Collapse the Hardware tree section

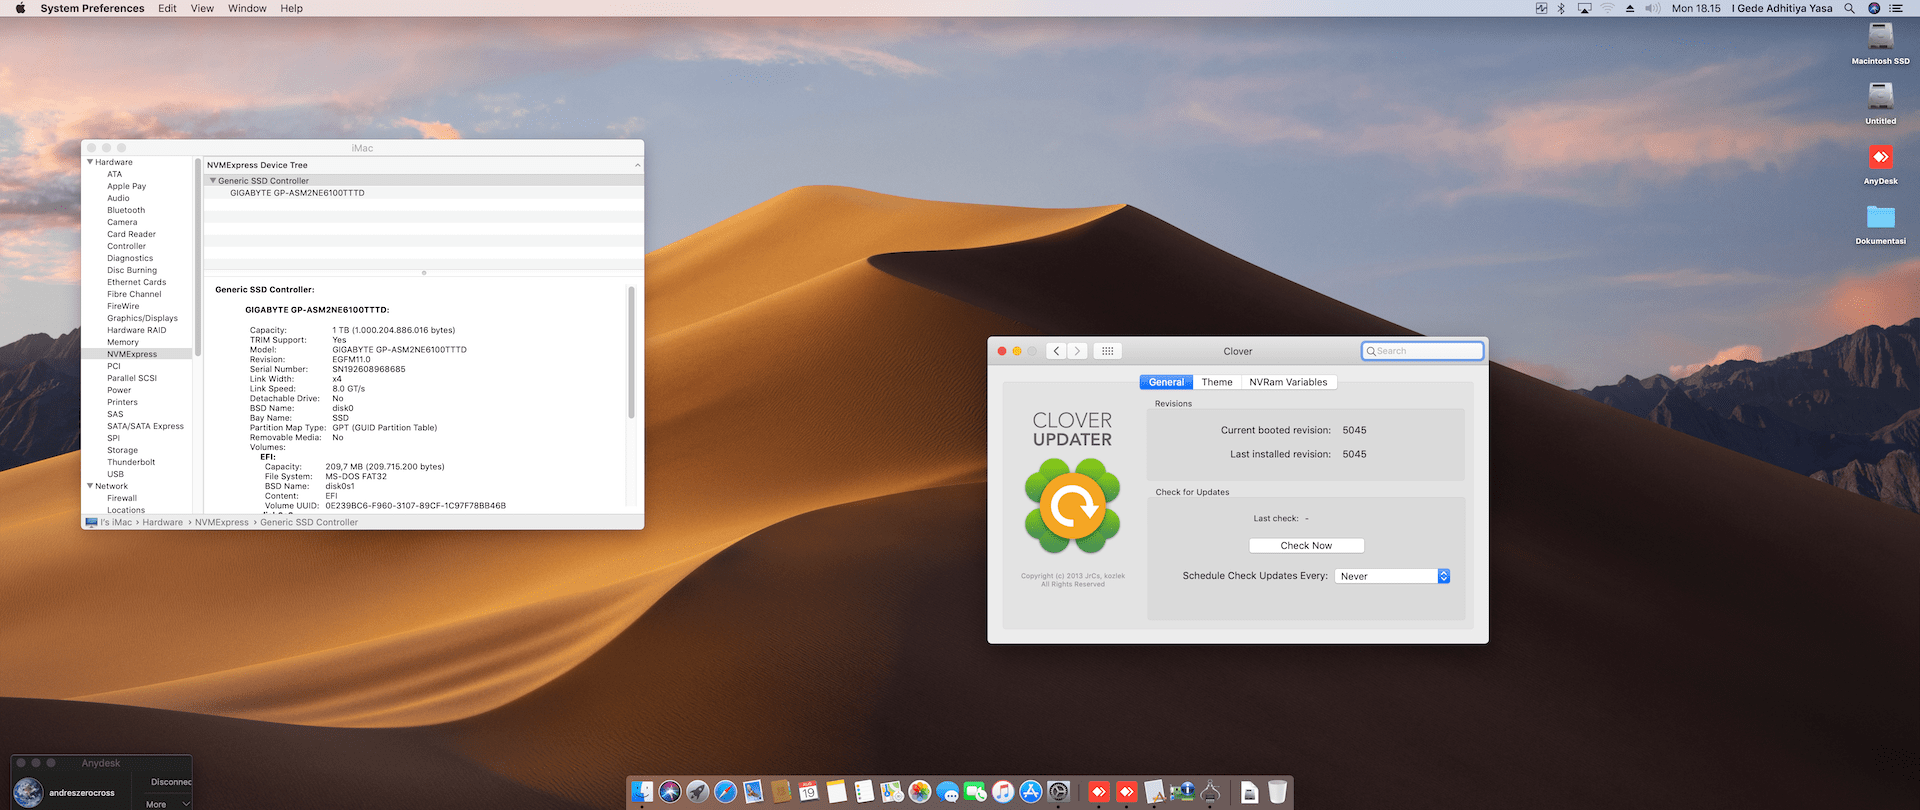pos(90,162)
